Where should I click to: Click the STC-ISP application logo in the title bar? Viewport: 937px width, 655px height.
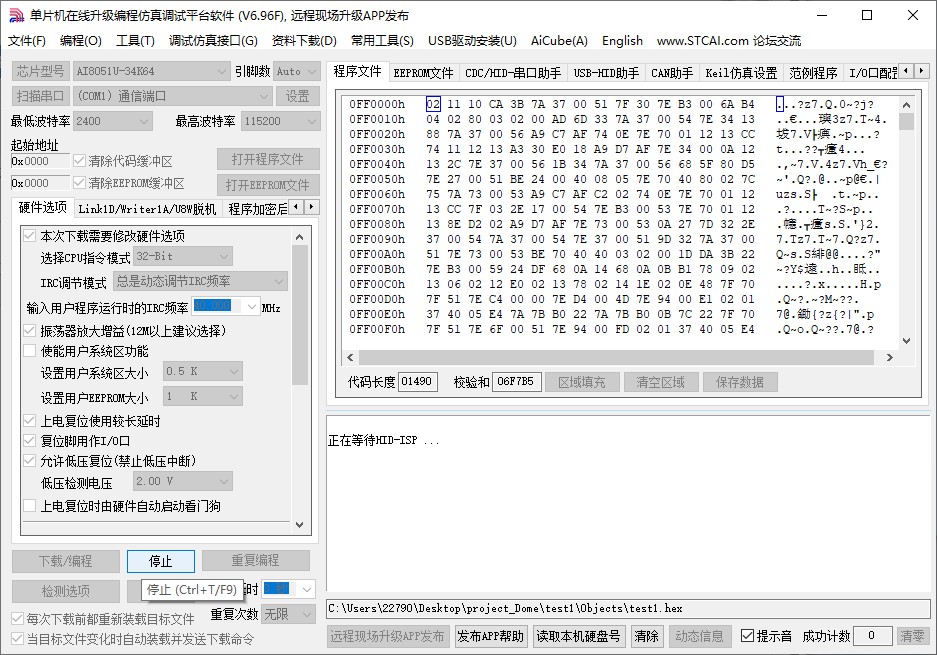pos(15,15)
